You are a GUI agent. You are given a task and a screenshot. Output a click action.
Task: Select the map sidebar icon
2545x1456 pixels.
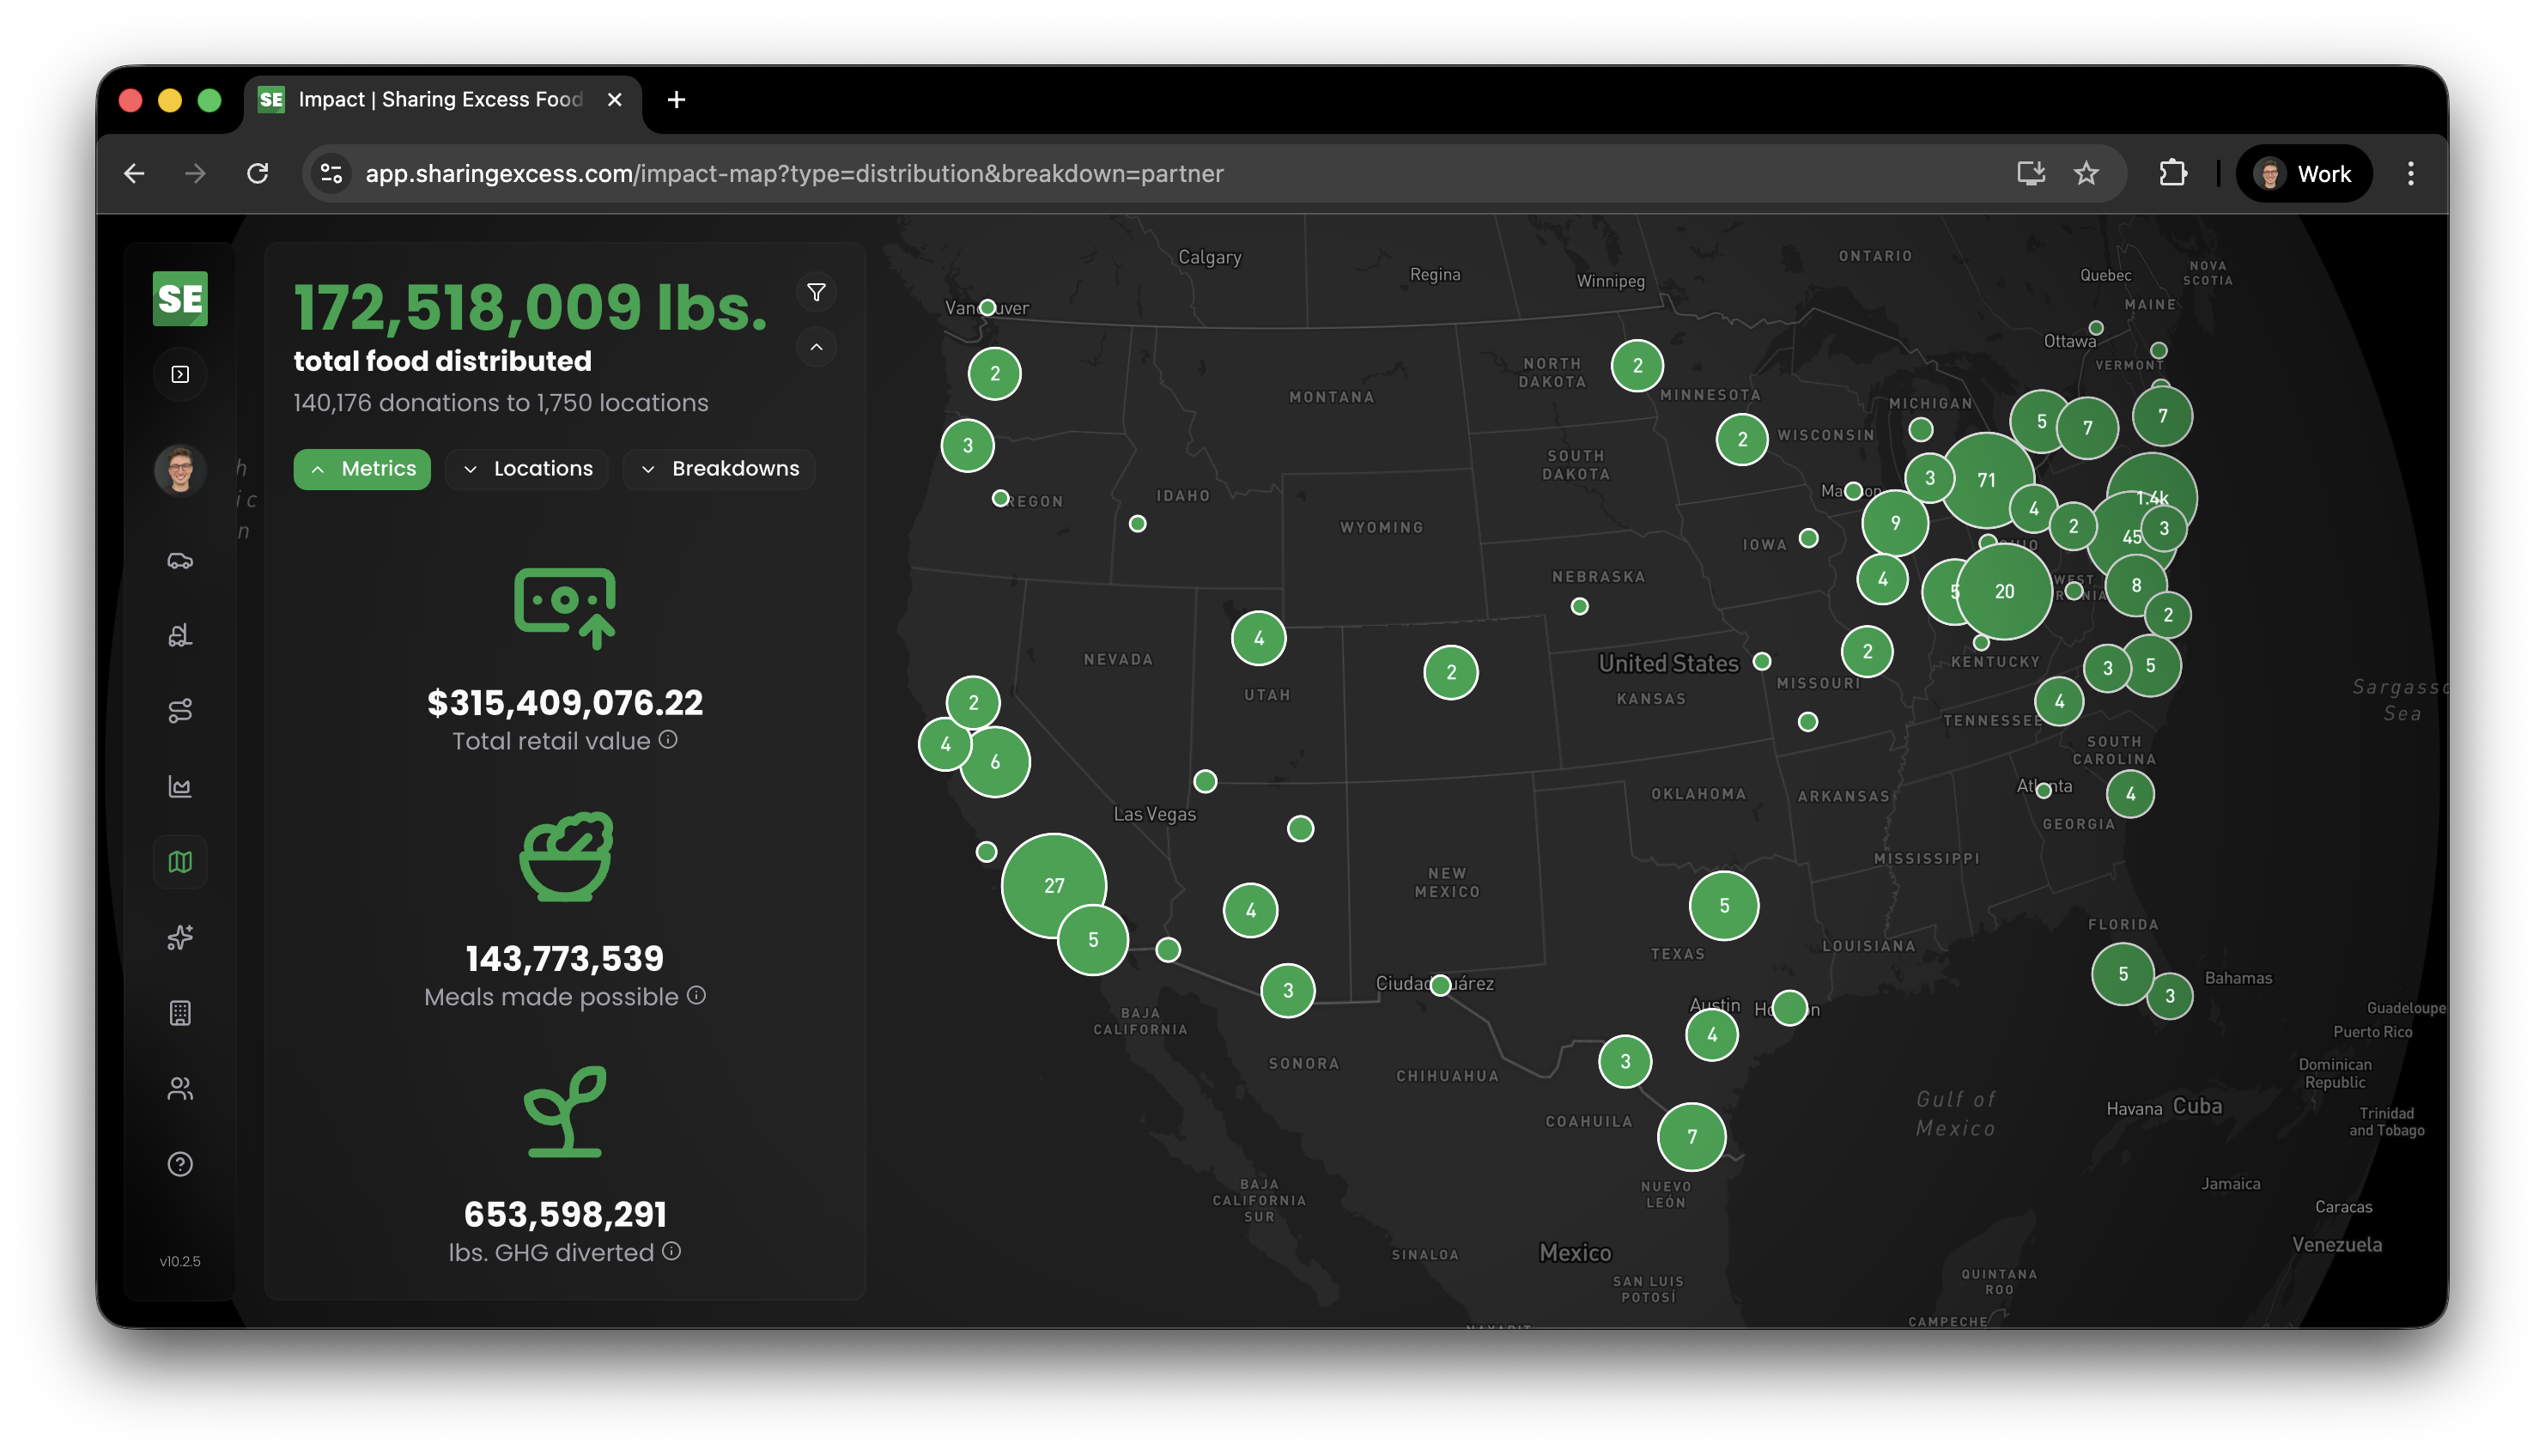[180, 862]
